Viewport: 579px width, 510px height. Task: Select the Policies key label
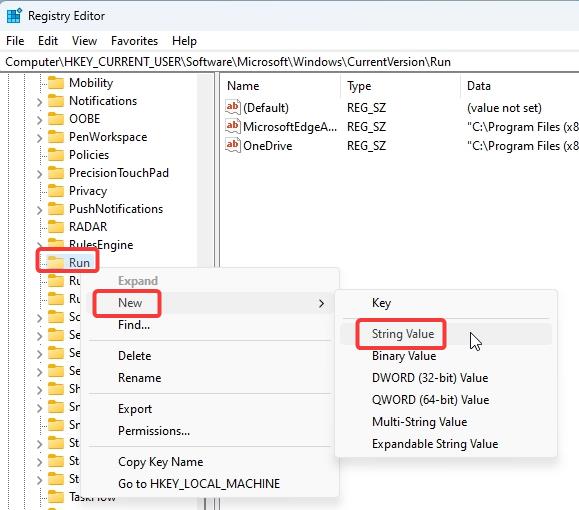pos(89,155)
